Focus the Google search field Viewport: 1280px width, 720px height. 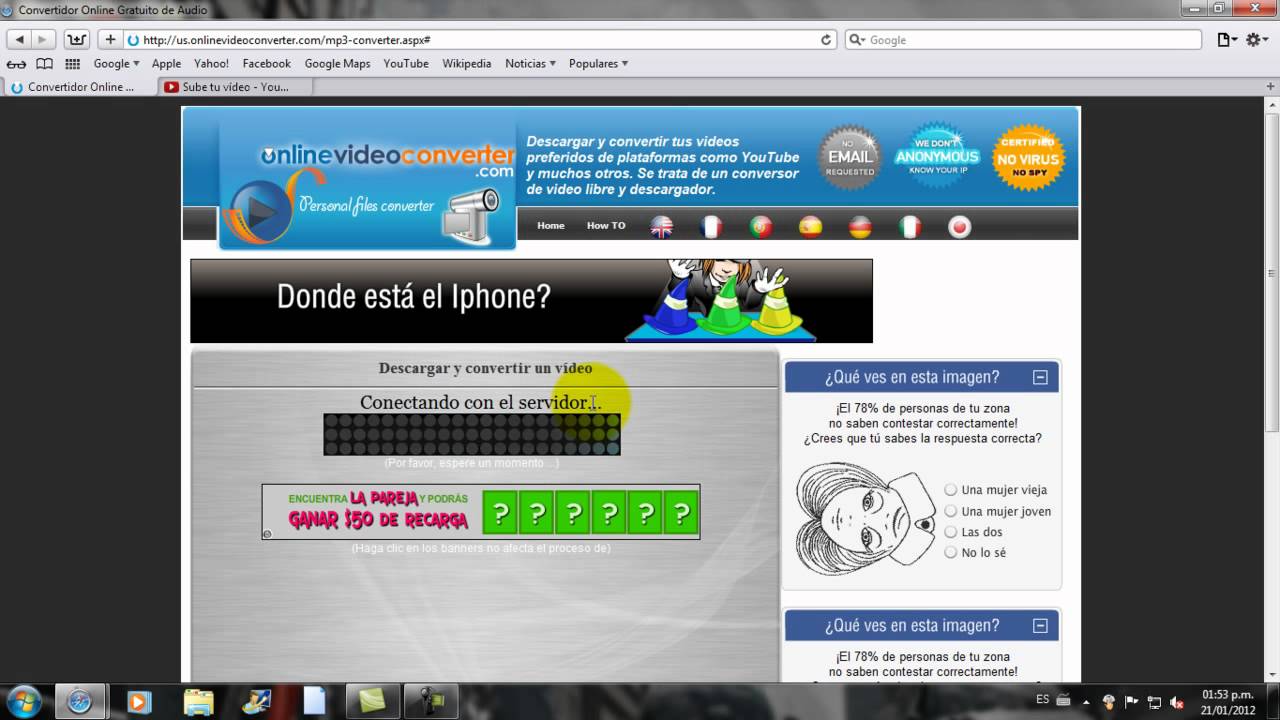click(x=1023, y=40)
